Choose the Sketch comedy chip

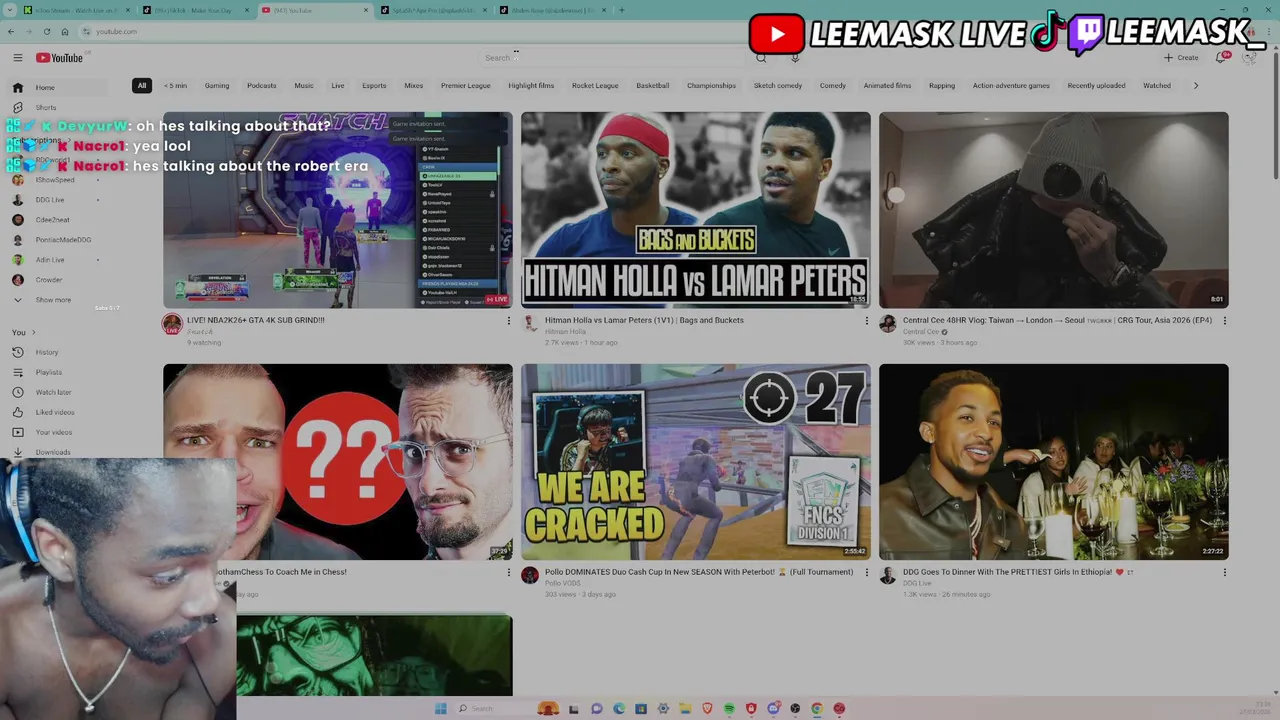778,86
